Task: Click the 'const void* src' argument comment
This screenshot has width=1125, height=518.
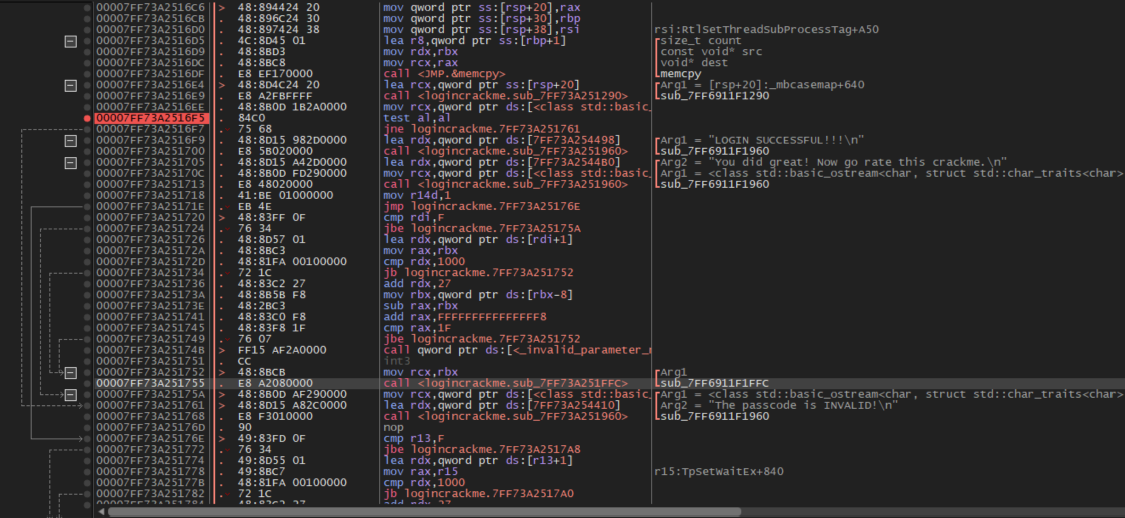Action: [x=711, y=52]
